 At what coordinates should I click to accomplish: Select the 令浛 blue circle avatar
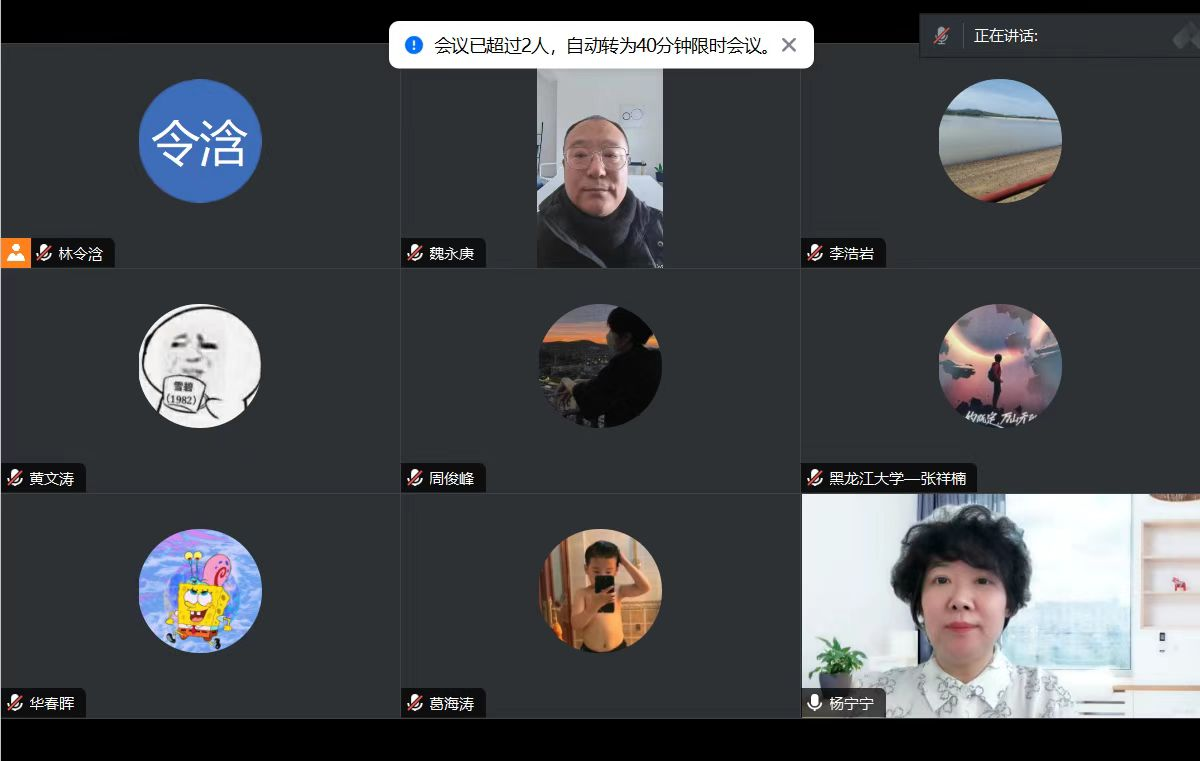[x=200, y=141]
